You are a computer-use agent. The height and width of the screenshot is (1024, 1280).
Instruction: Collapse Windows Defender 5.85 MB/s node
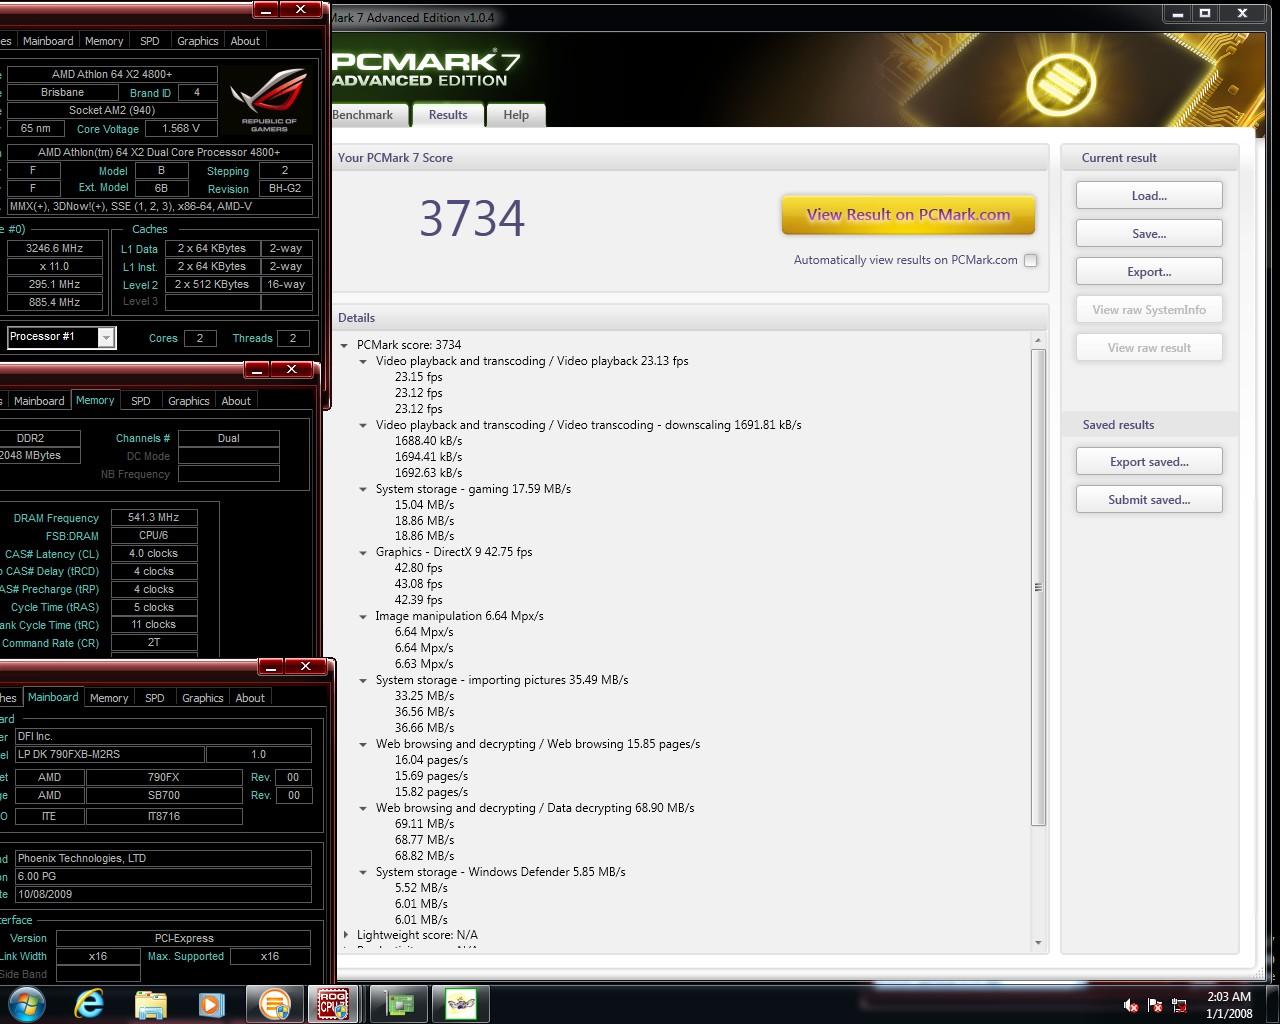(364, 872)
